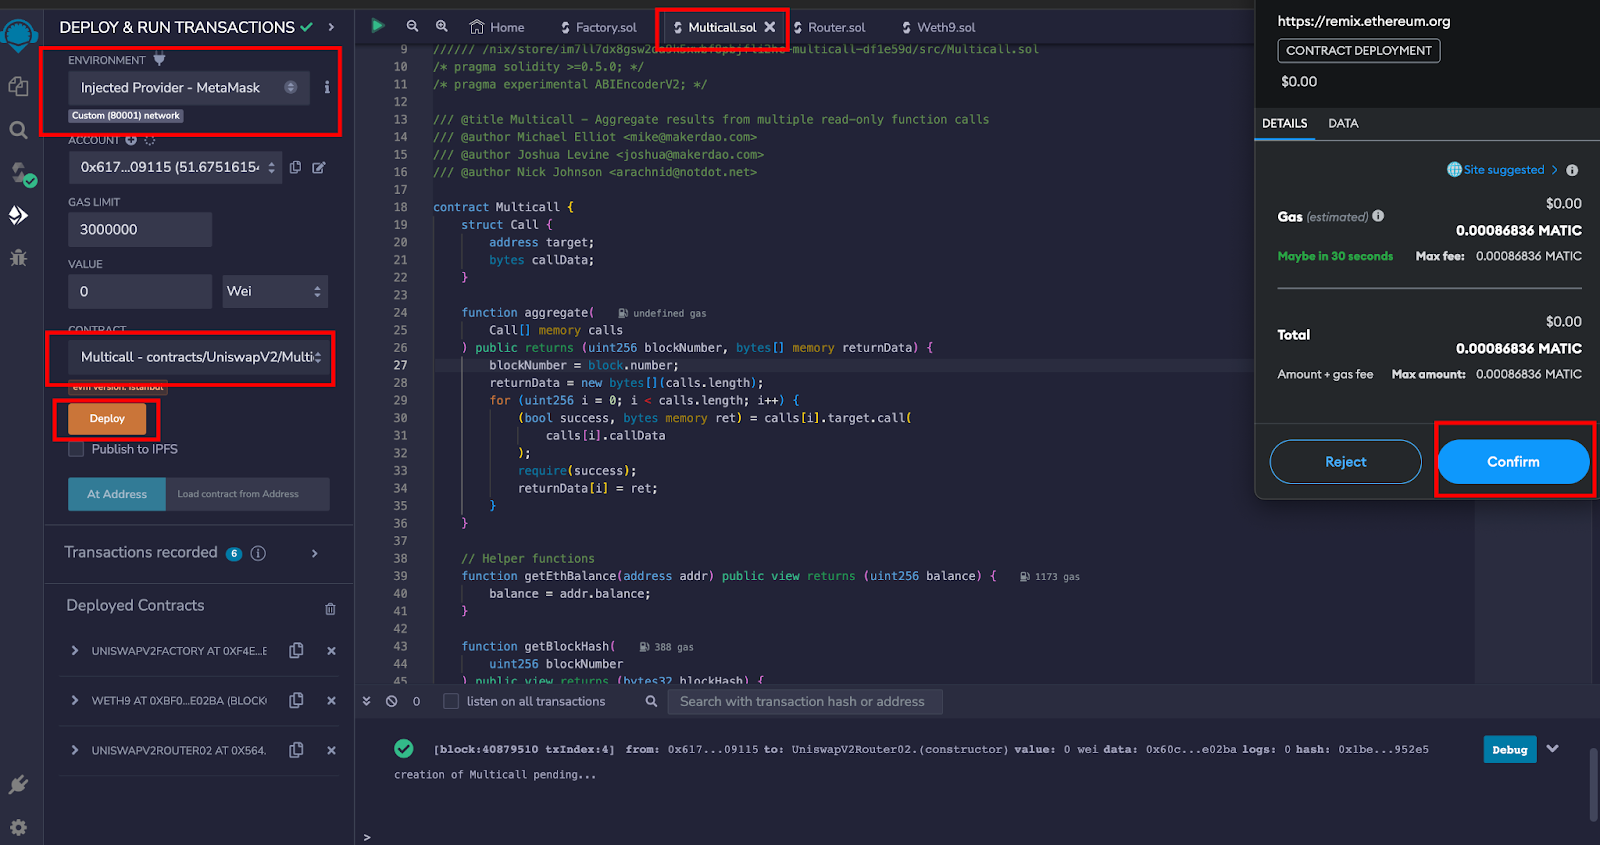Open the Deploy & Run sidebar icon
Screen dimensions: 1600x845
[x=18, y=215]
